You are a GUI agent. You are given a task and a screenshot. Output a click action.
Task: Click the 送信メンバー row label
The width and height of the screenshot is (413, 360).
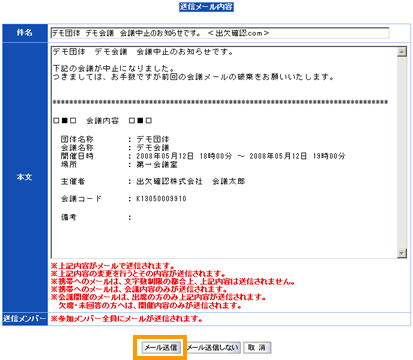click(x=25, y=319)
